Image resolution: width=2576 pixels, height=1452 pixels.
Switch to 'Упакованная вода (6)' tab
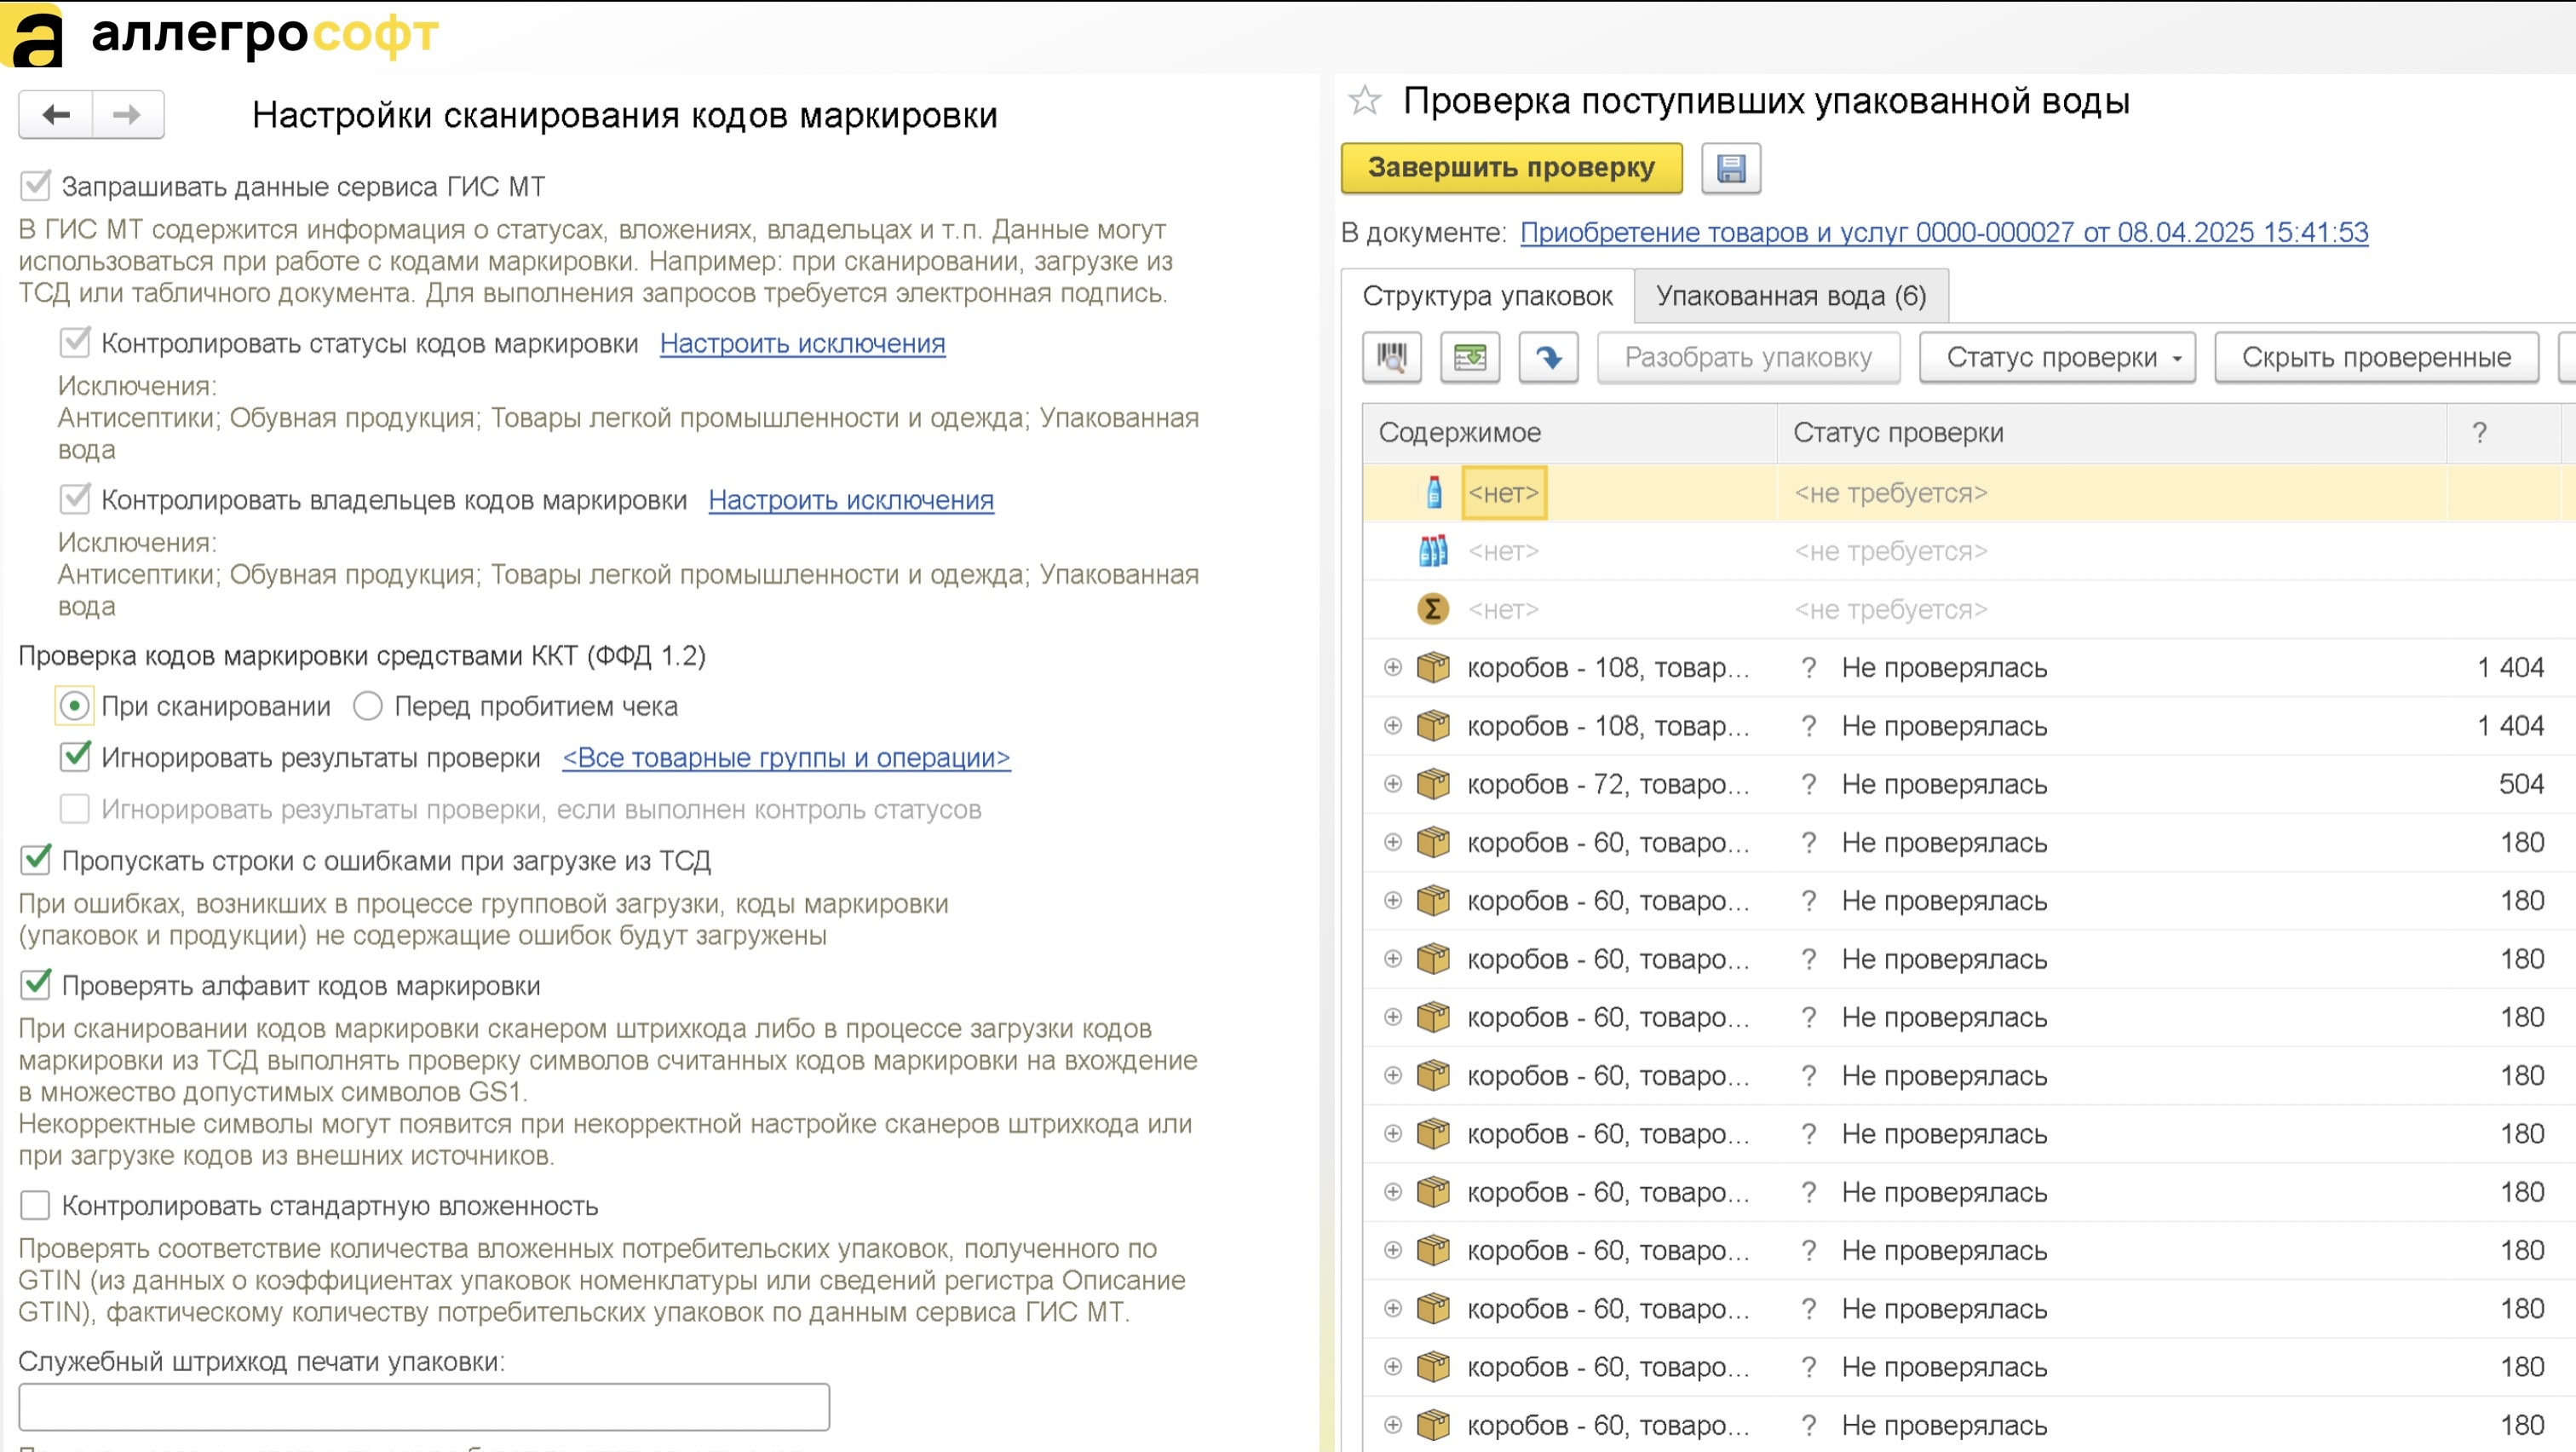pos(1791,296)
